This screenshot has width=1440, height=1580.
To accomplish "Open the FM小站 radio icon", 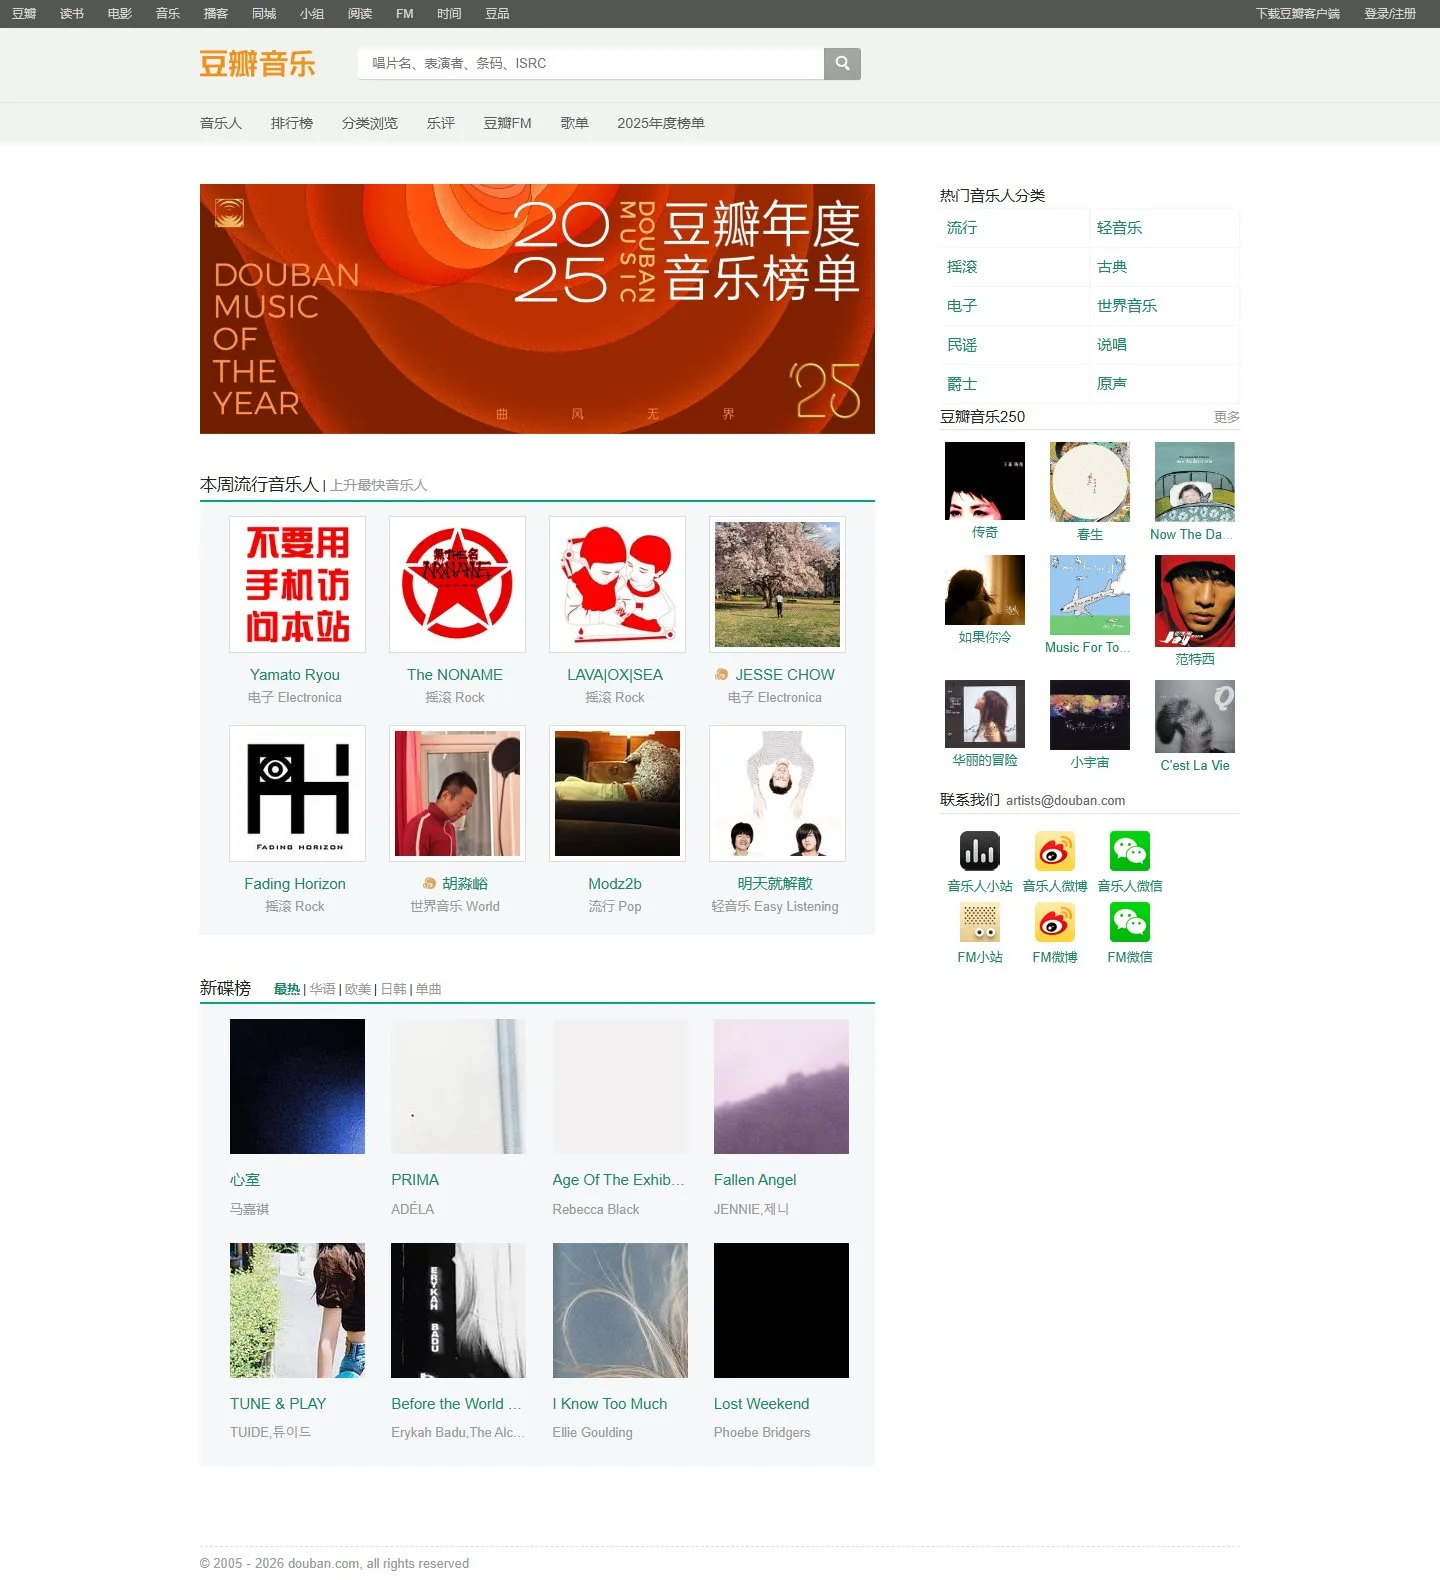I will [x=980, y=922].
